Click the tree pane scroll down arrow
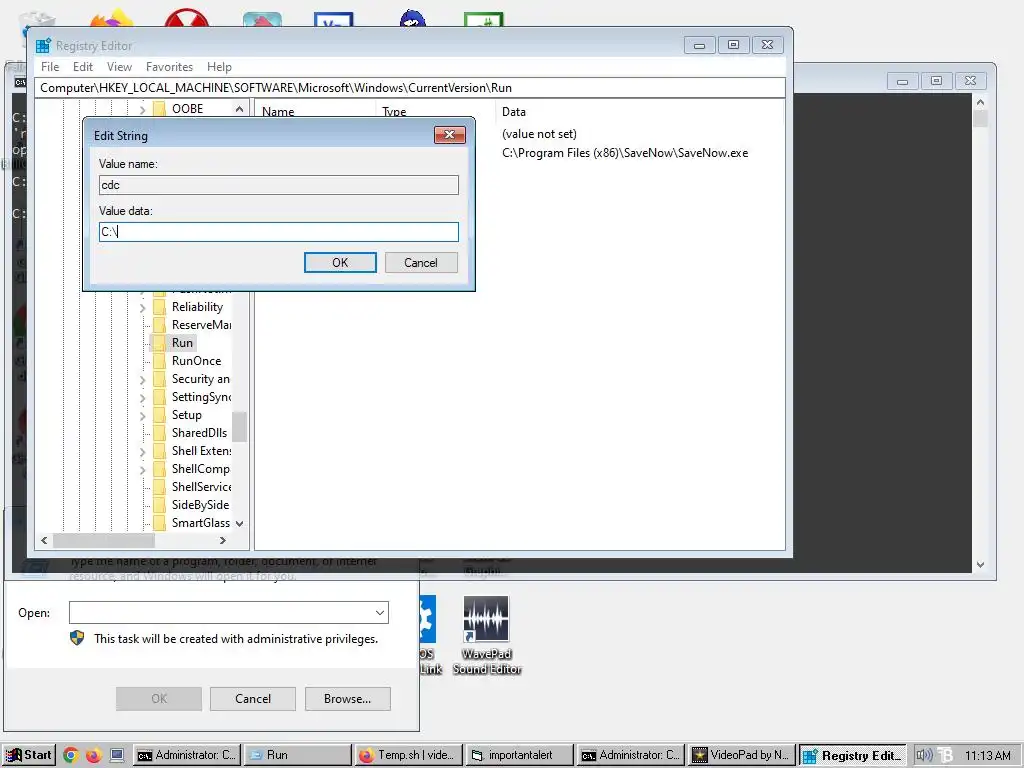 pos(240,523)
